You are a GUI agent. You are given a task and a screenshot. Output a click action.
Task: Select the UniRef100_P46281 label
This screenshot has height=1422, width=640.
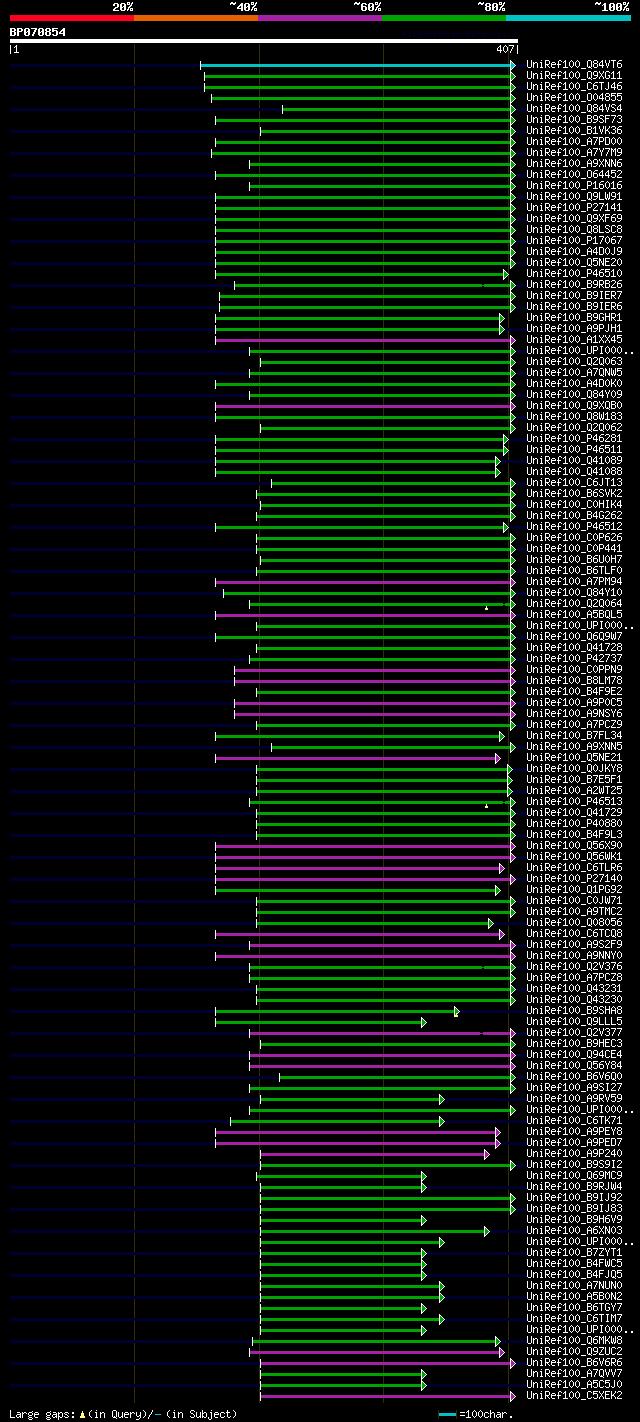coord(573,439)
